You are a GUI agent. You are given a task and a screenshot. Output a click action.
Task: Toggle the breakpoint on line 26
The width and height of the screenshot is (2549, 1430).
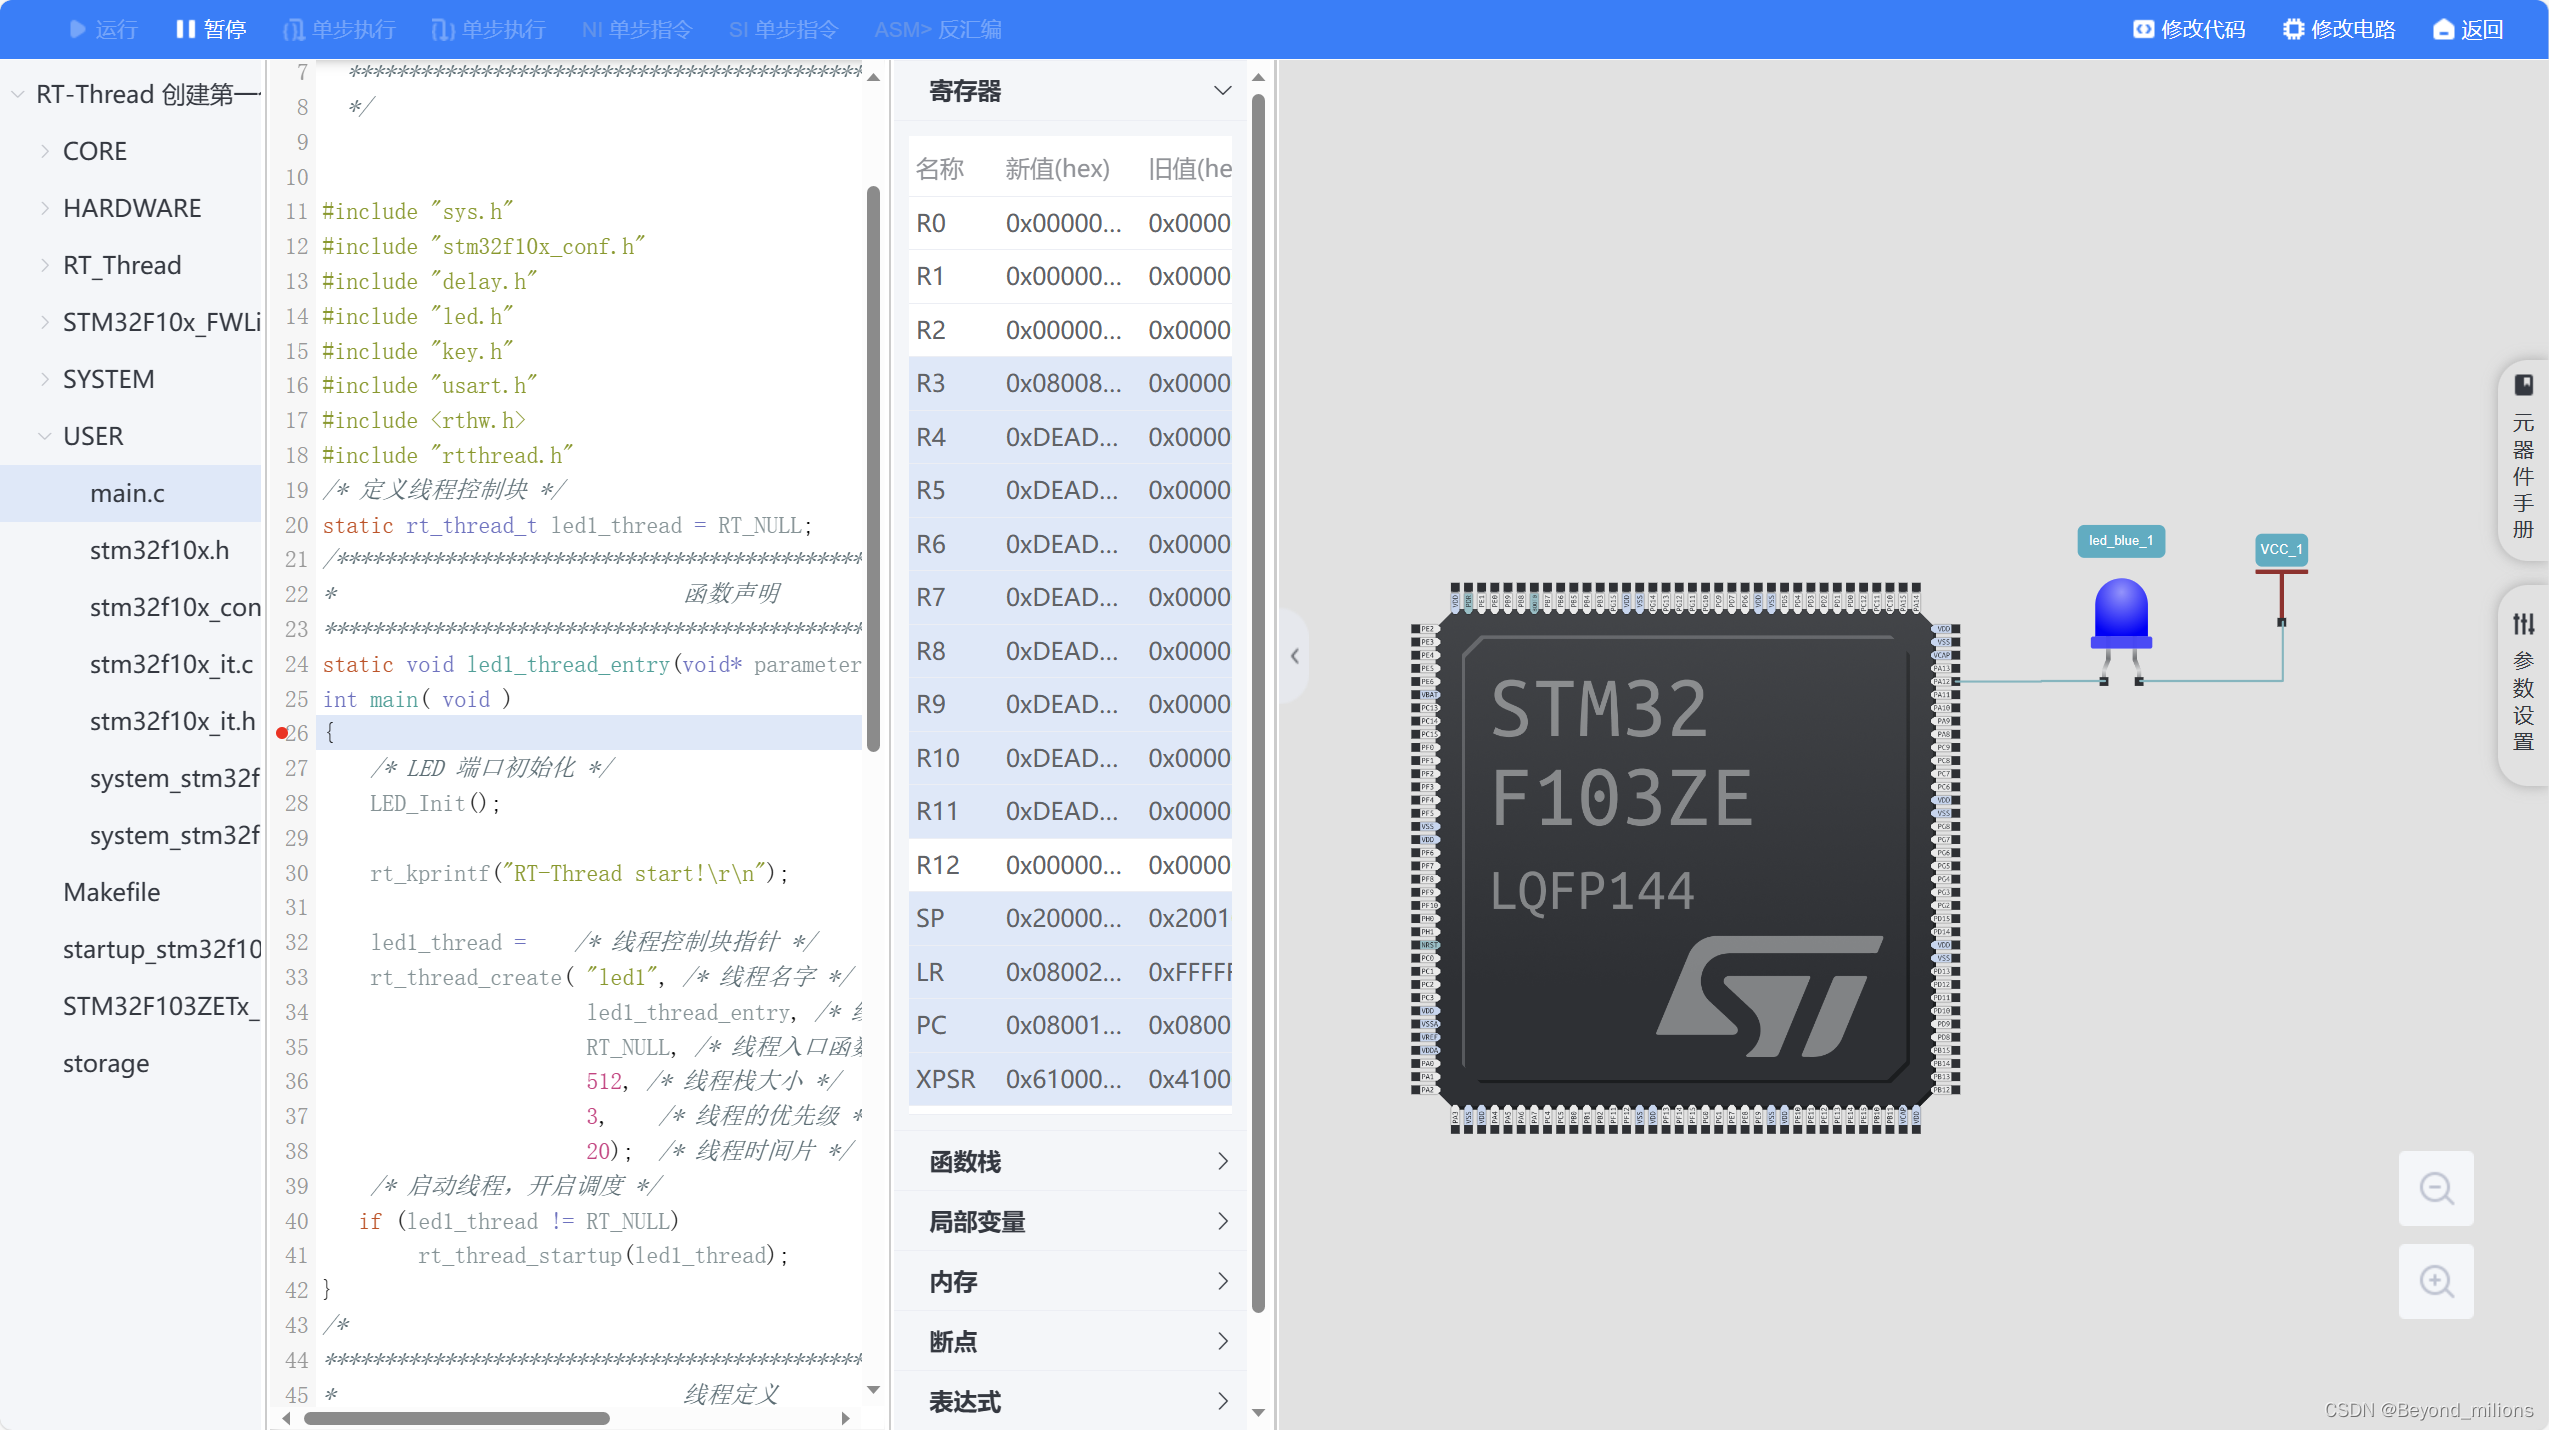point(283,733)
